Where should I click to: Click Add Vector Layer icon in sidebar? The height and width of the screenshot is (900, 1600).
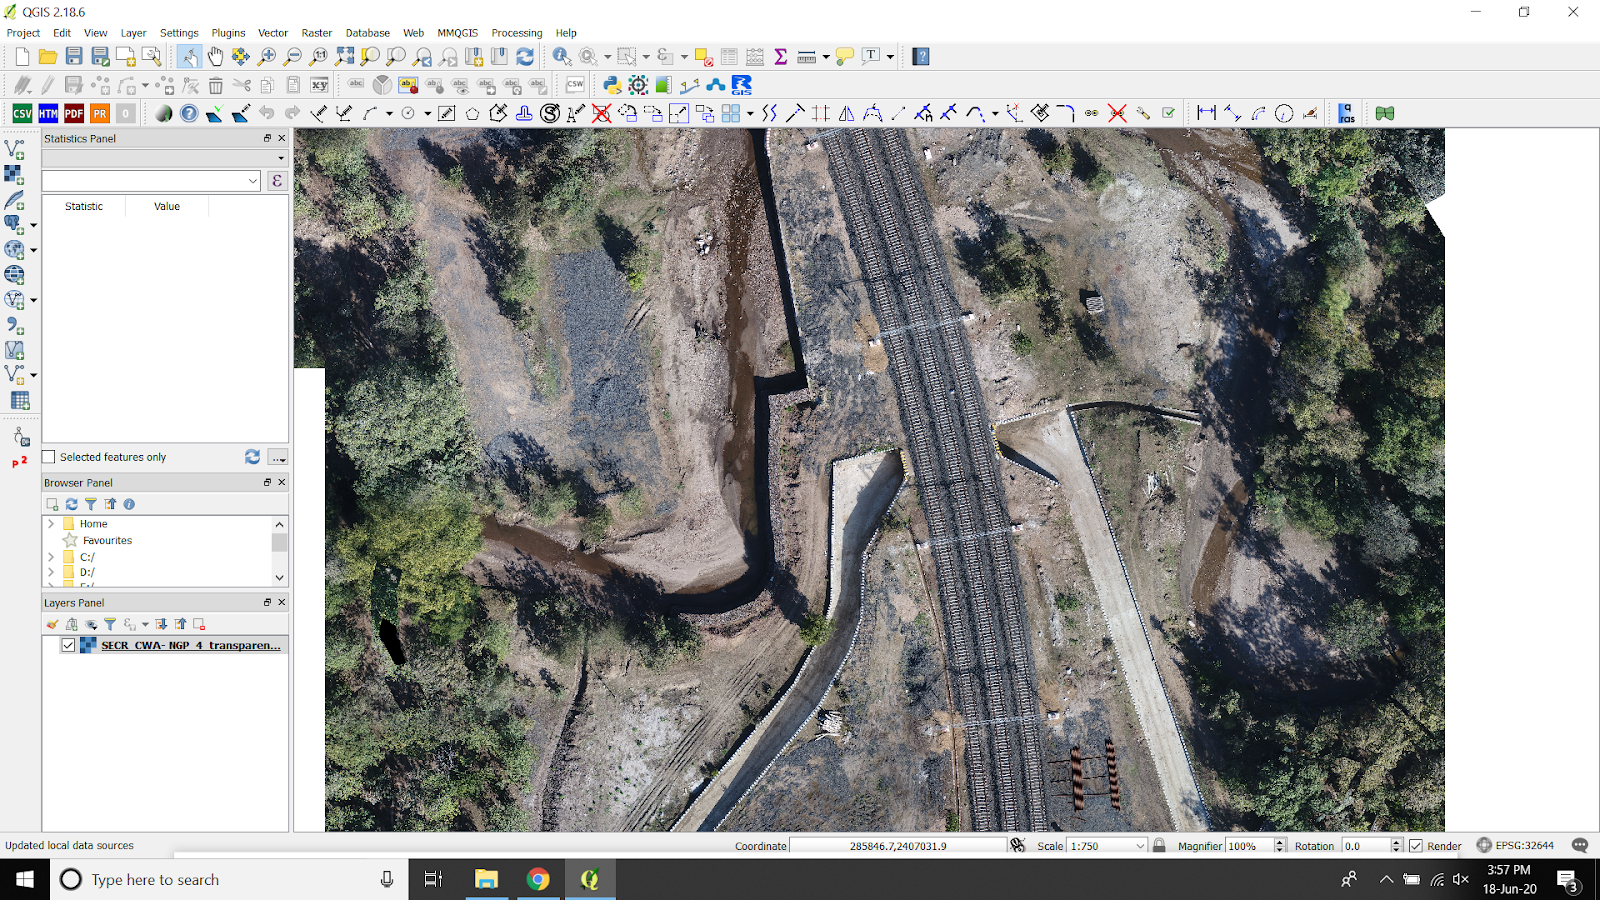coord(14,149)
